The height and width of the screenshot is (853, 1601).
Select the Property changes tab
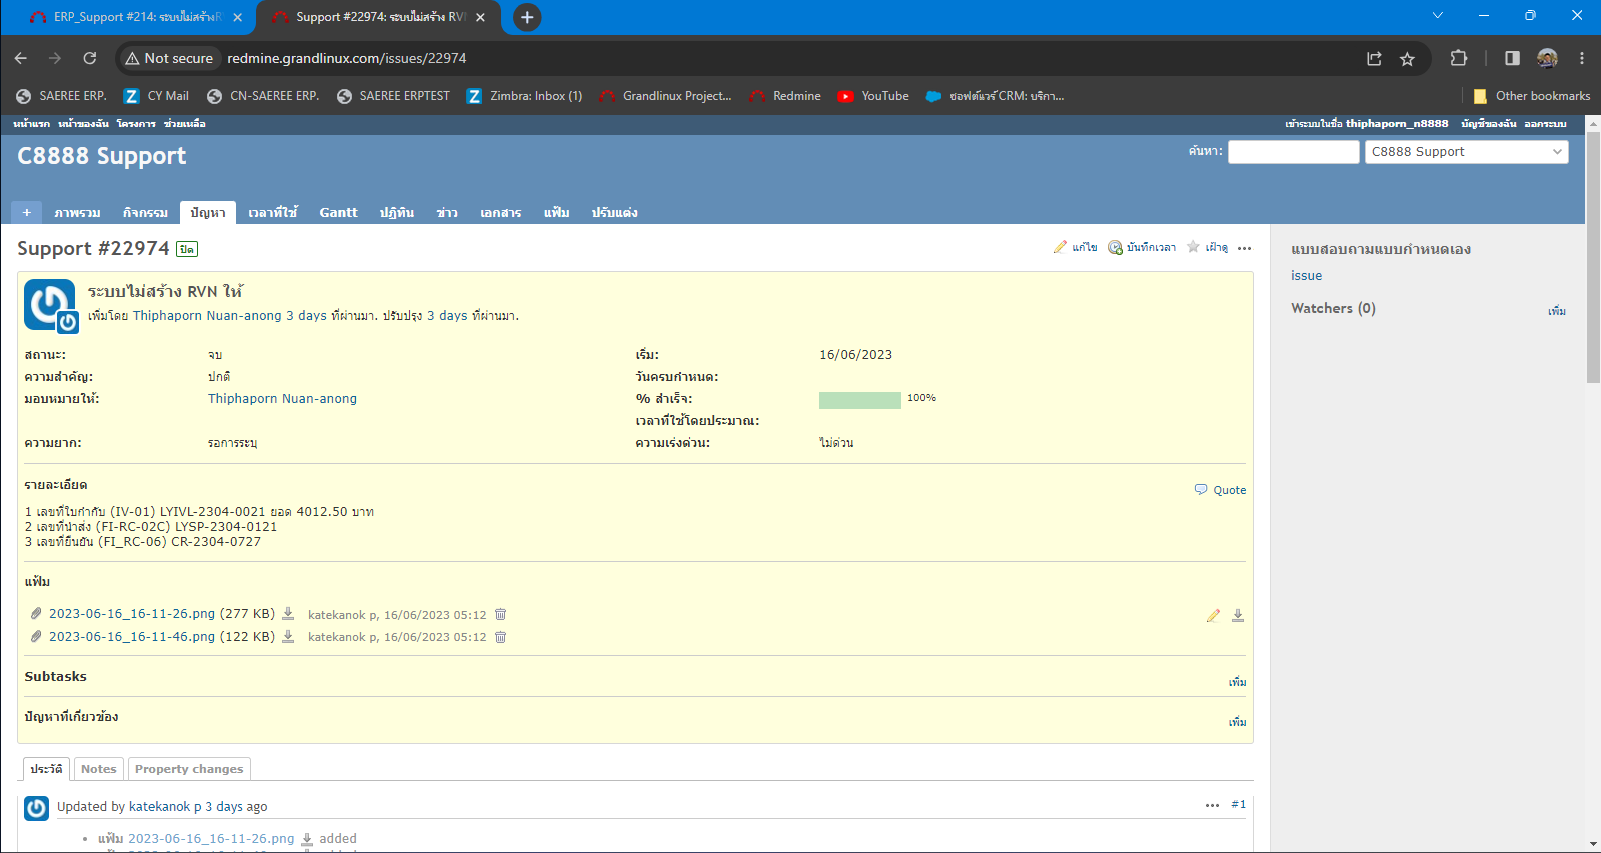[189, 769]
